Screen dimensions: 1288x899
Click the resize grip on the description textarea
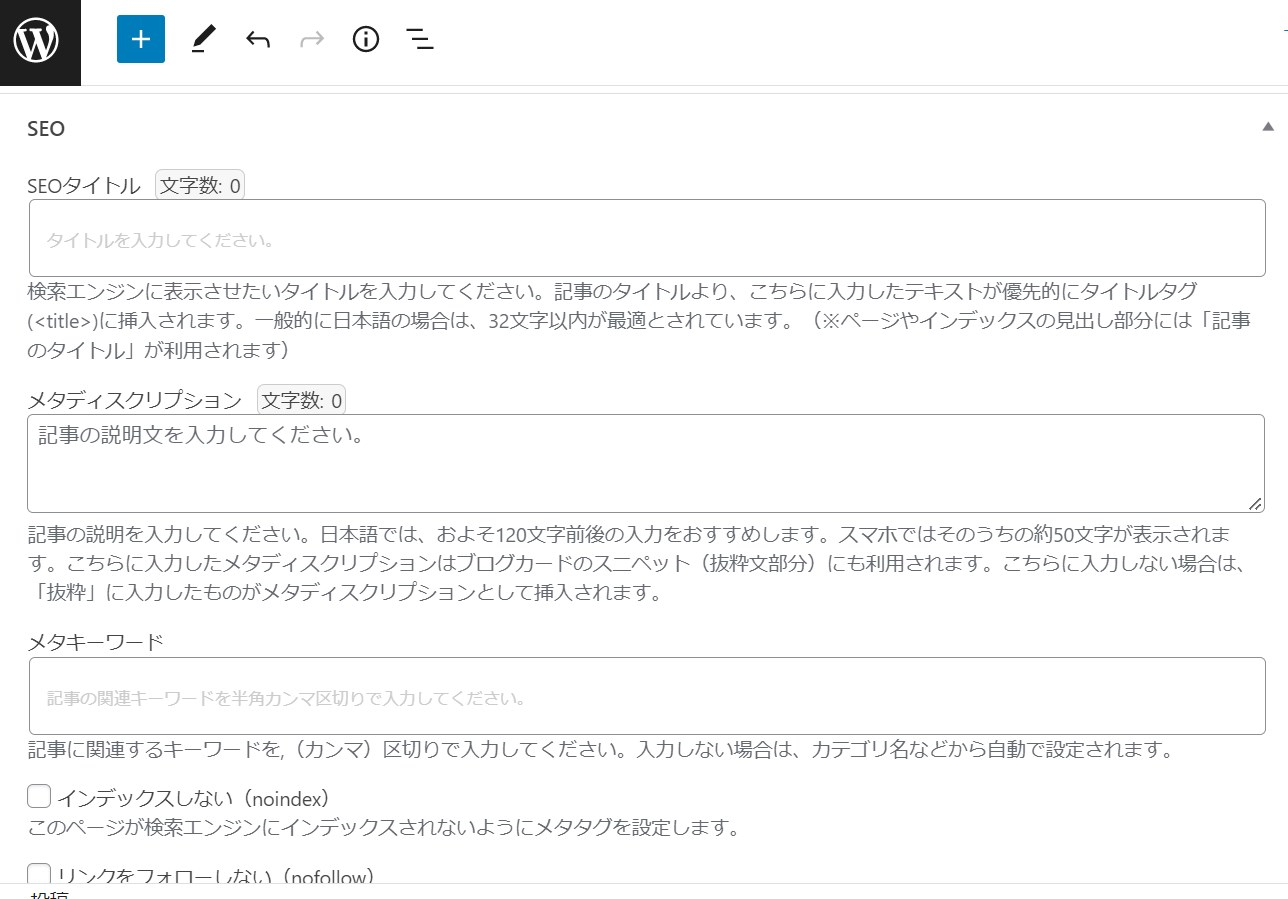pyautogui.click(x=1256, y=505)
